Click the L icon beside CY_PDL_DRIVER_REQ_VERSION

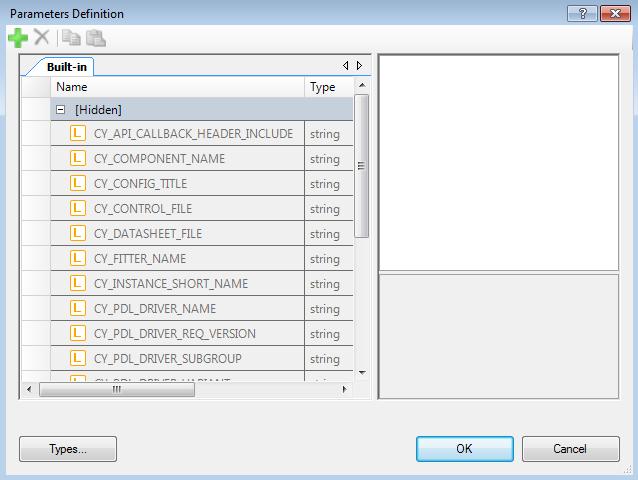coord(78,333)
